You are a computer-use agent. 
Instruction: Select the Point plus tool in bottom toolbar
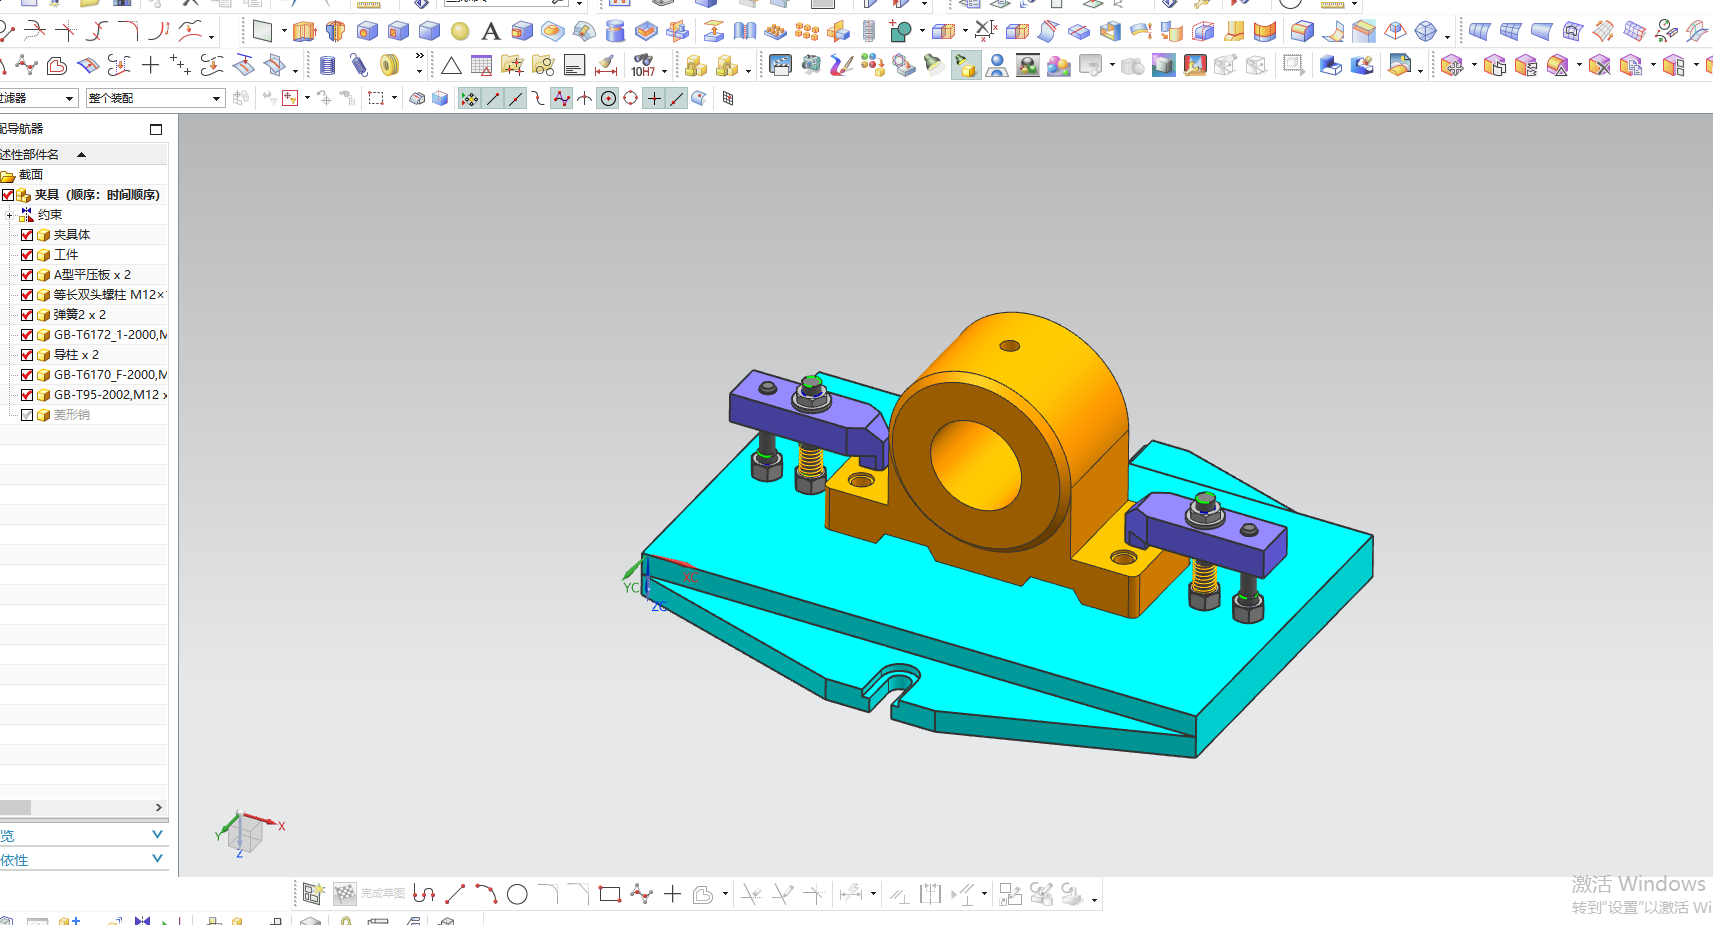pyautogui.click(x=673, y=894)
